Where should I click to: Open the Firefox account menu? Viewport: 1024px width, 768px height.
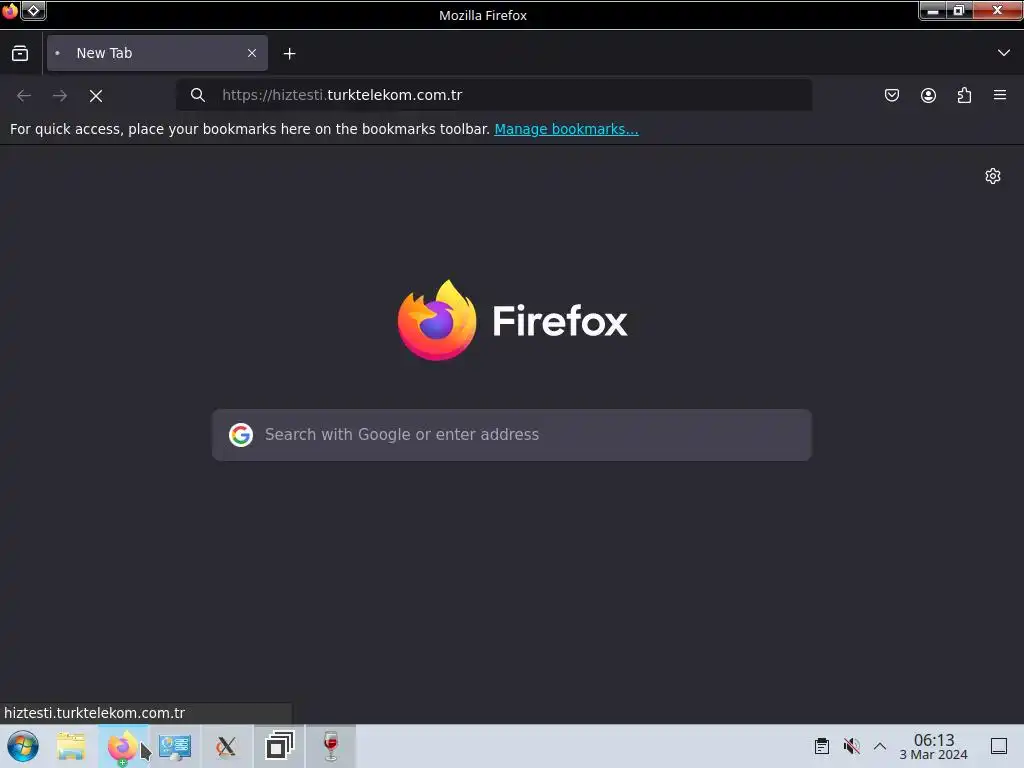[x=928, y=95]
